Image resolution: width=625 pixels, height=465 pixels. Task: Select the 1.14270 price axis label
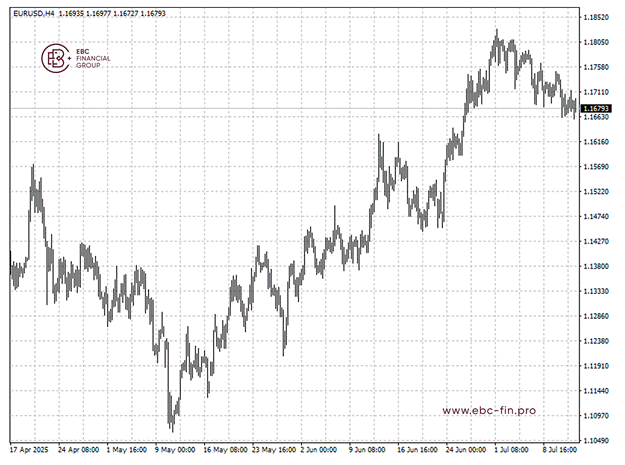[x=597, y=241]
